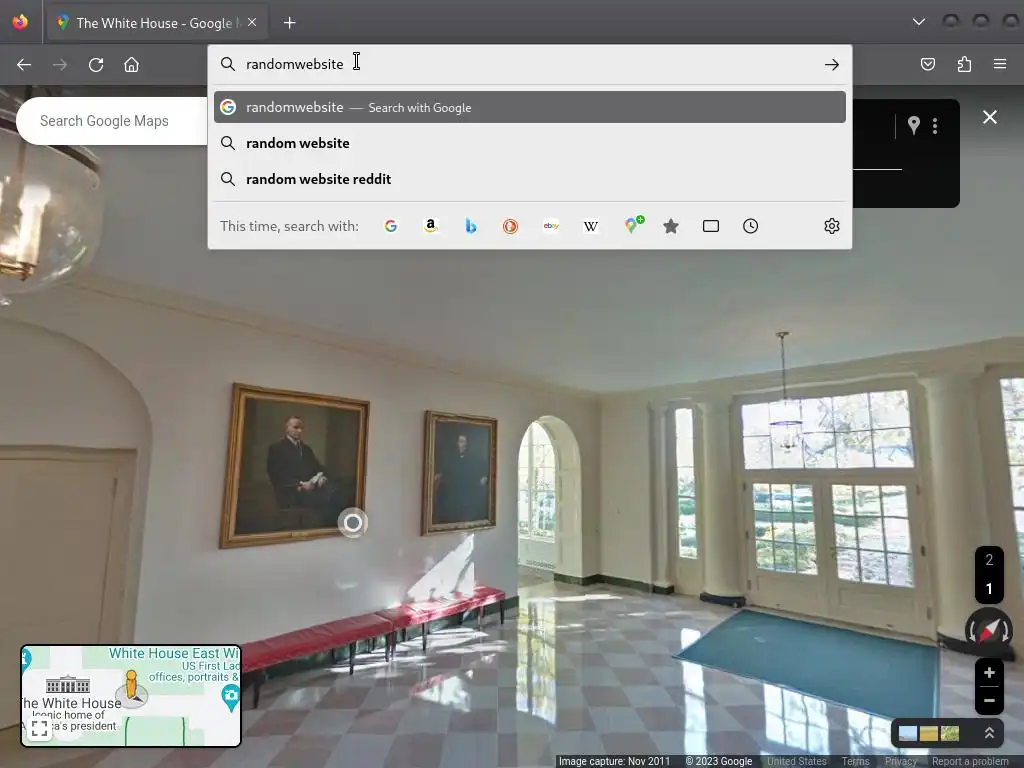Open the Extensions puzzle icon
Image resolution: width=1024 pixels, height=768 pixels.
(x=965, y=64)
